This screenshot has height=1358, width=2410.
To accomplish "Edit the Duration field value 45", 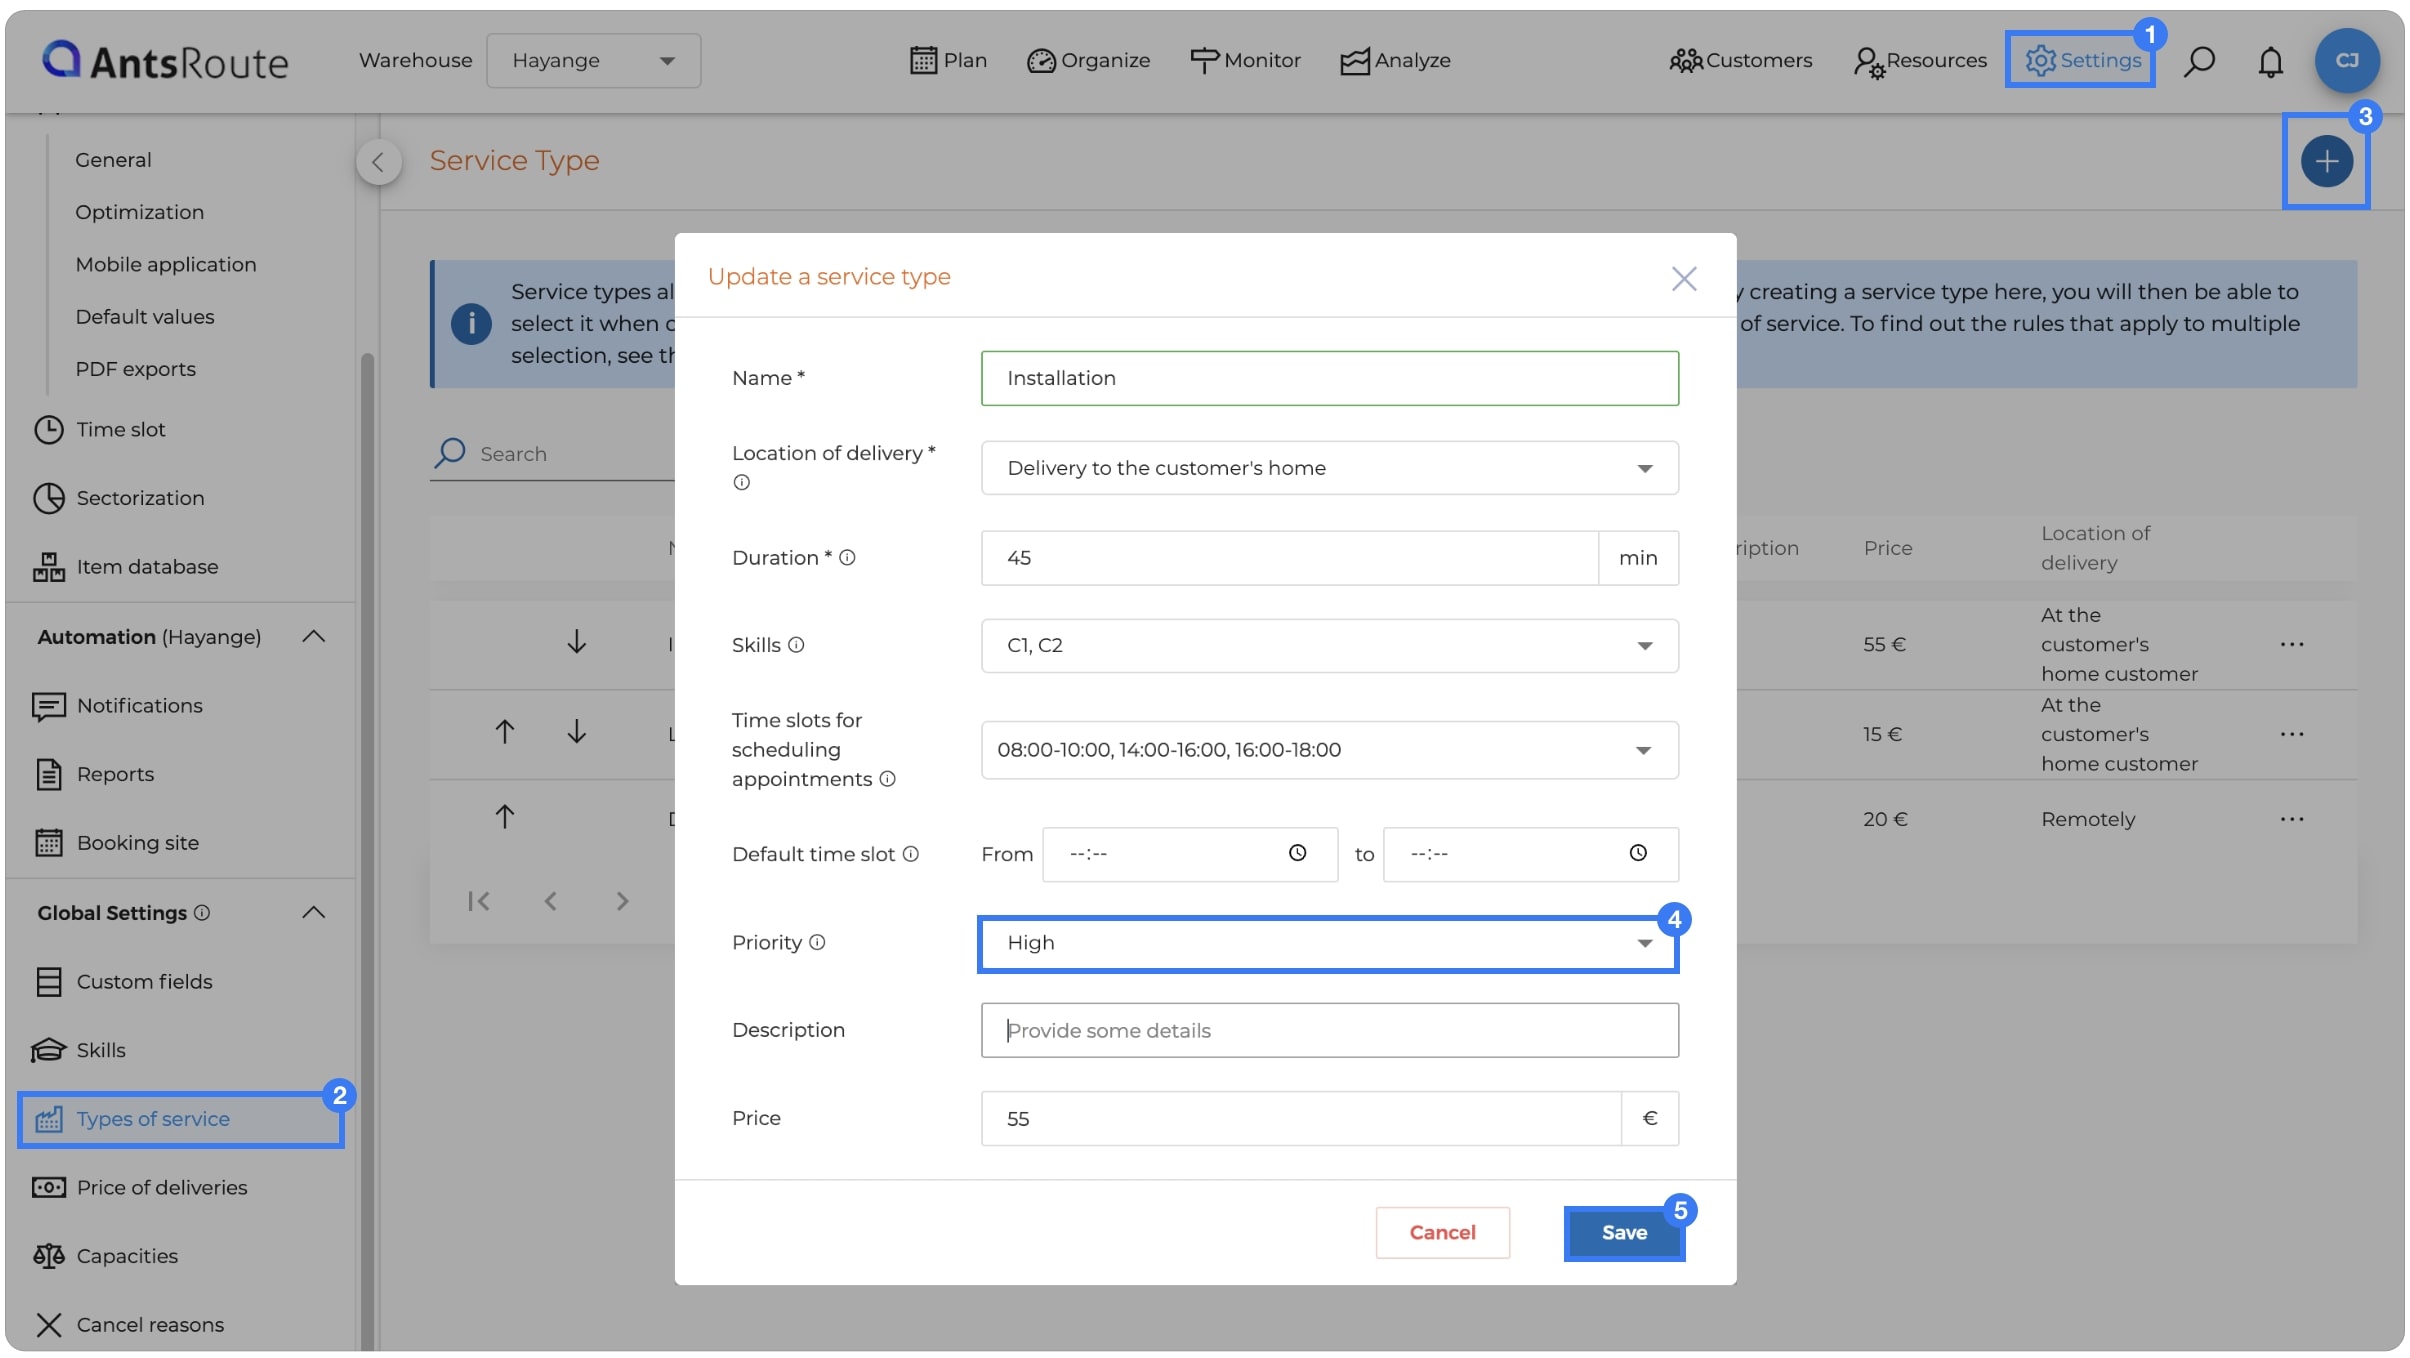I will pos(1289,558).
